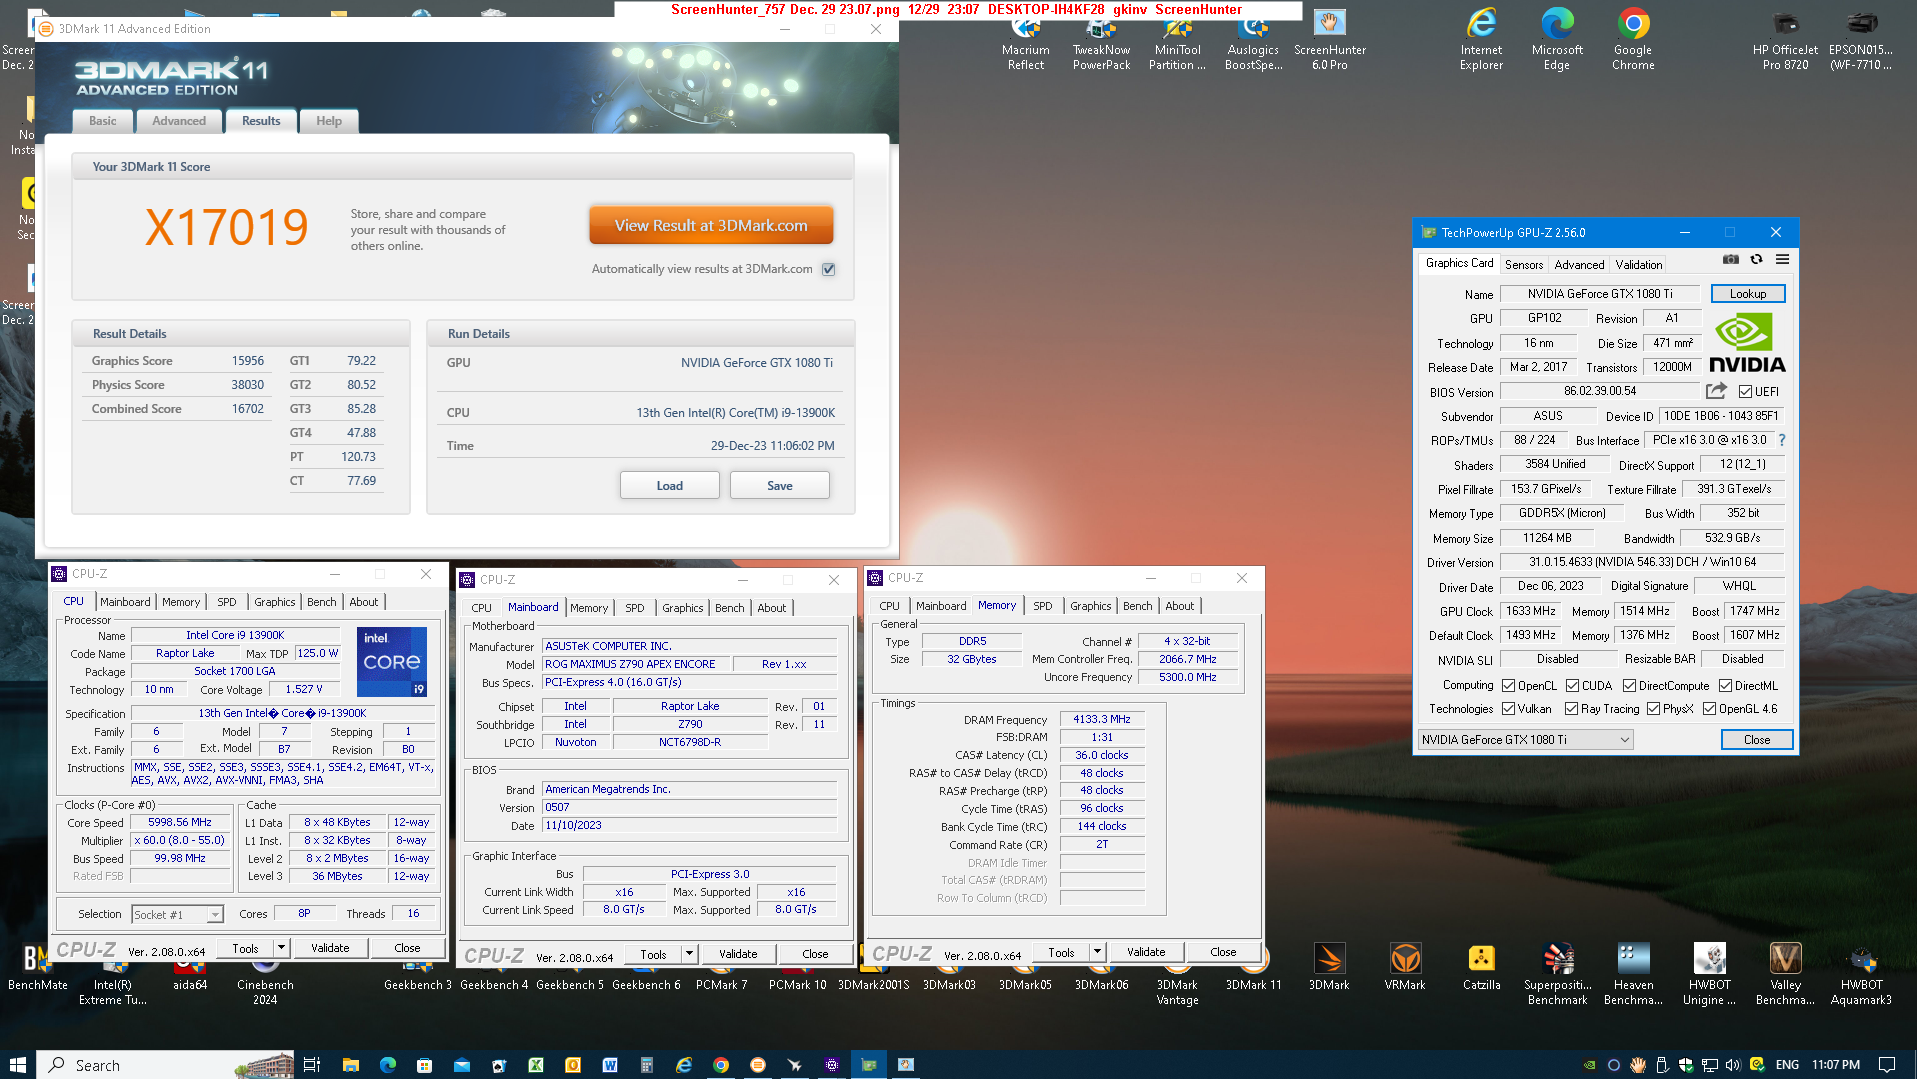Open the notification center in the system tray

point(1886,1065)
